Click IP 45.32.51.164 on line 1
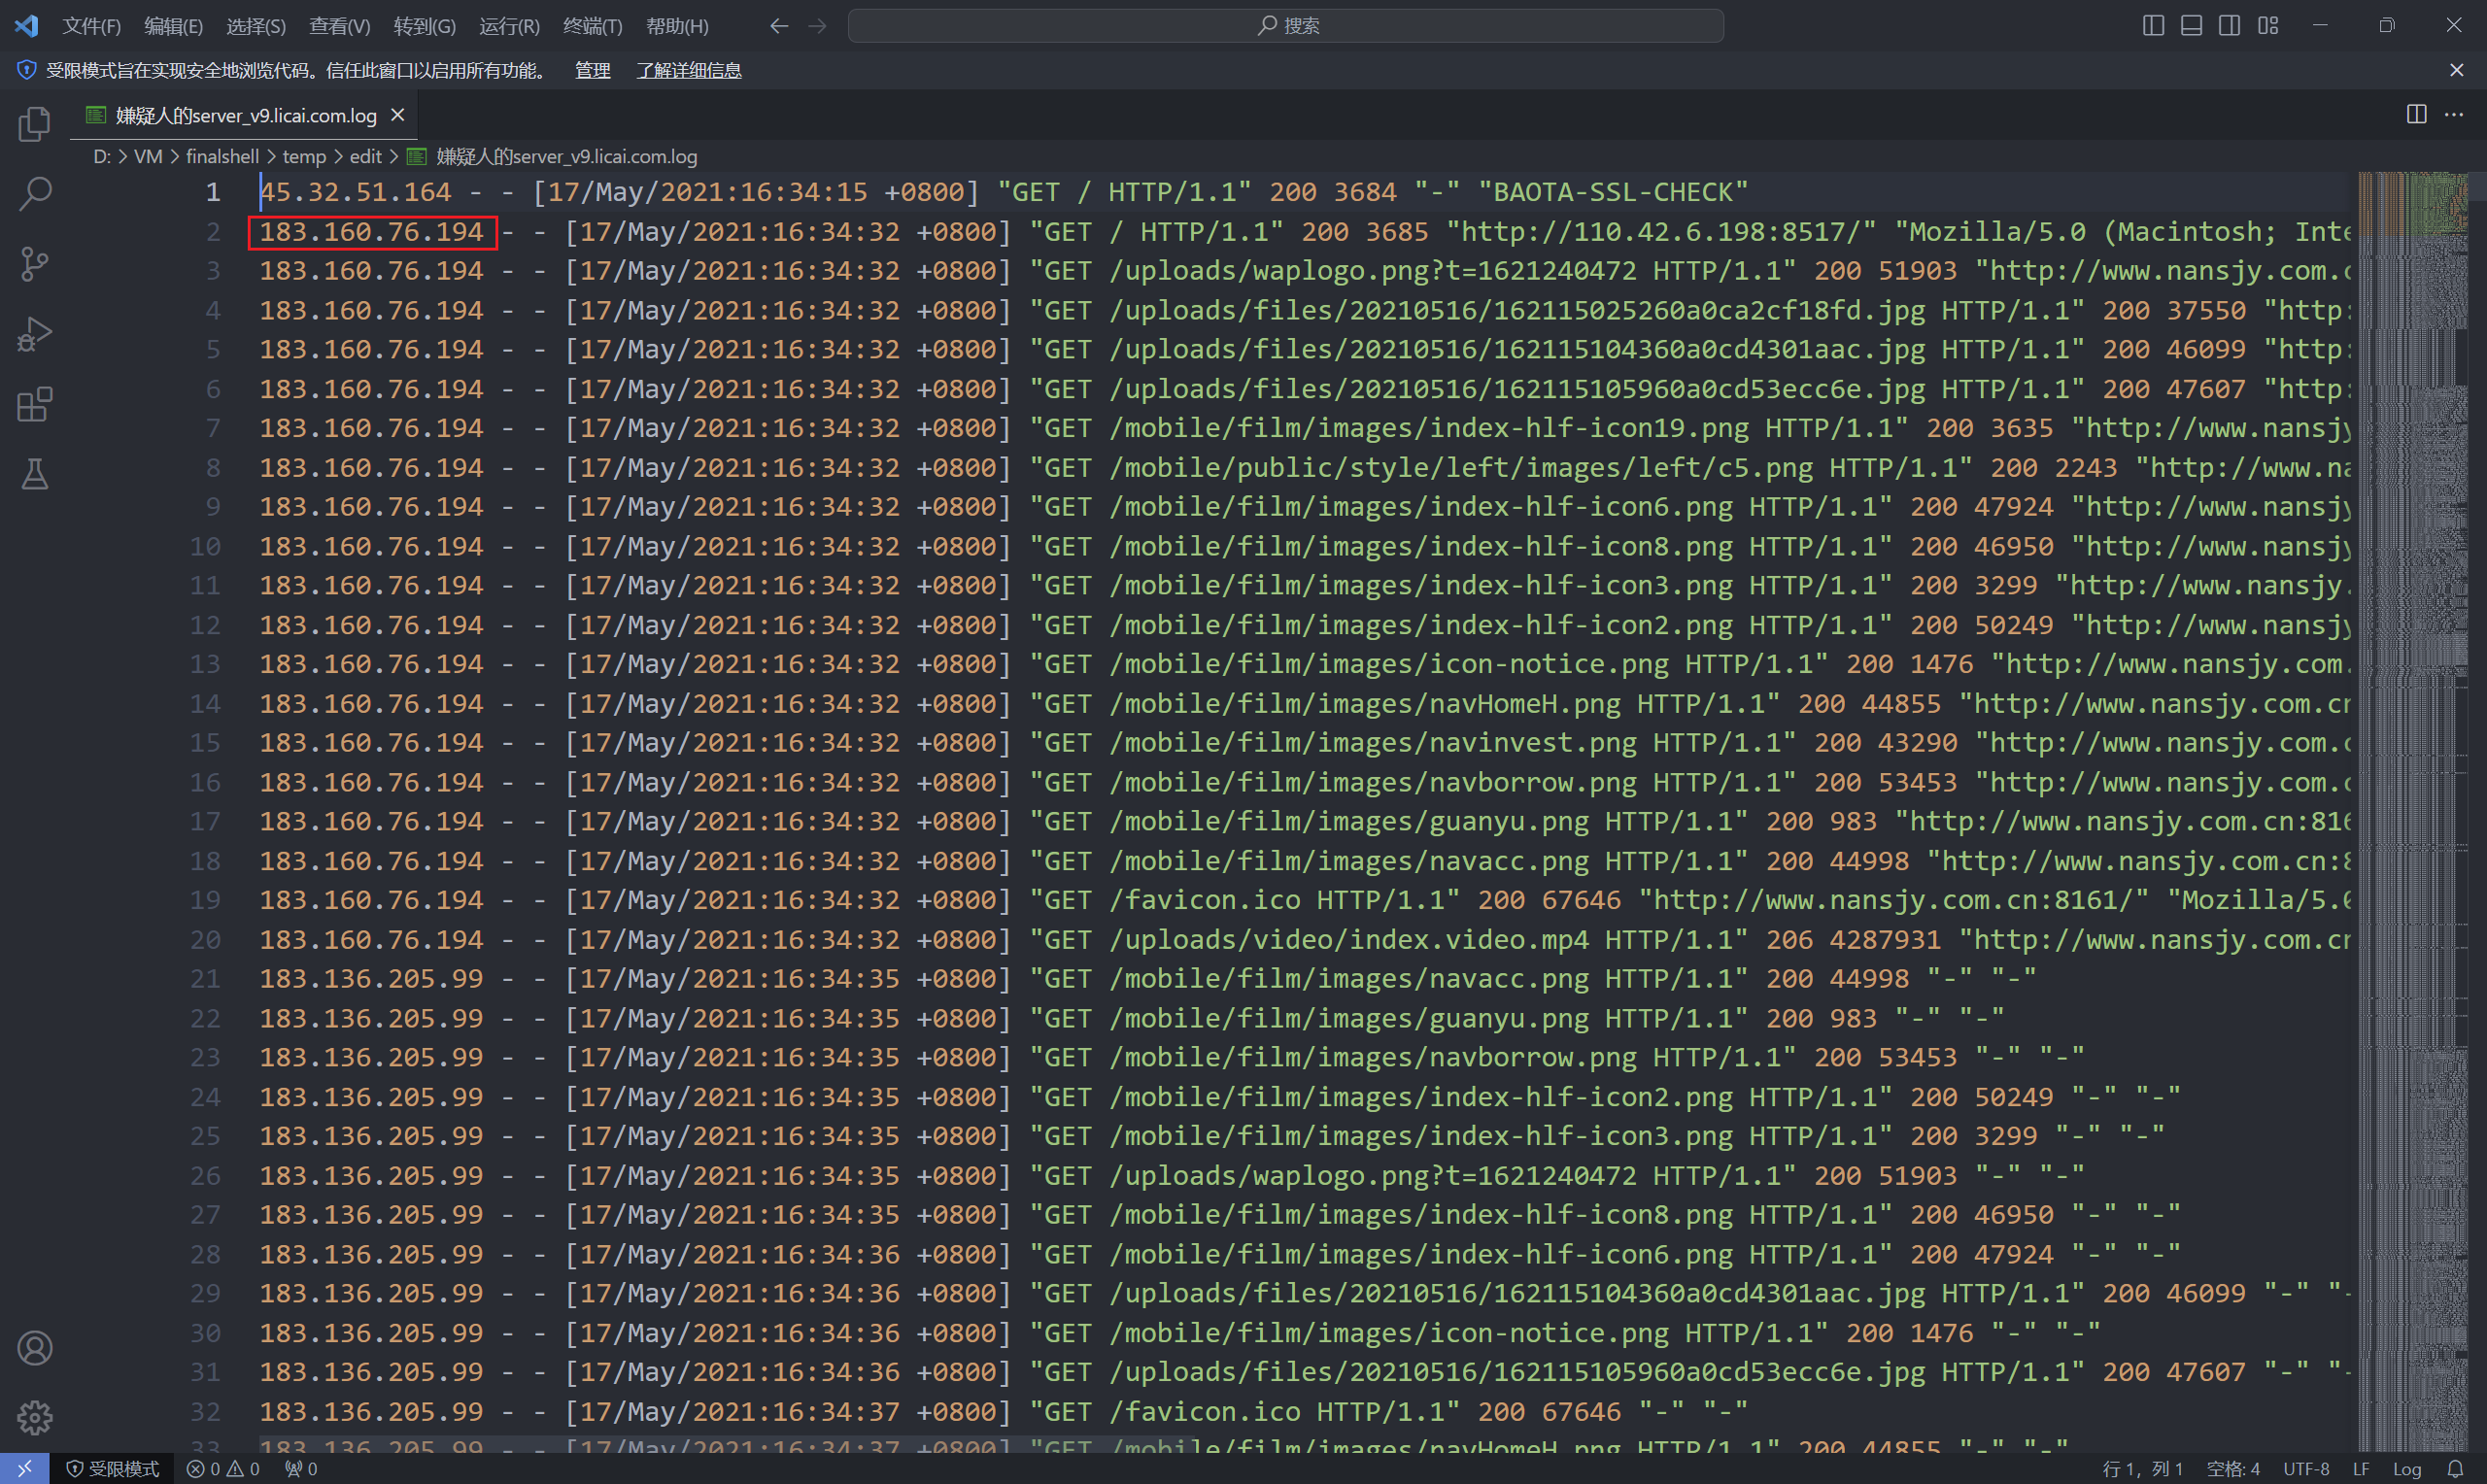The image size is (2487, 1484). 356,192
